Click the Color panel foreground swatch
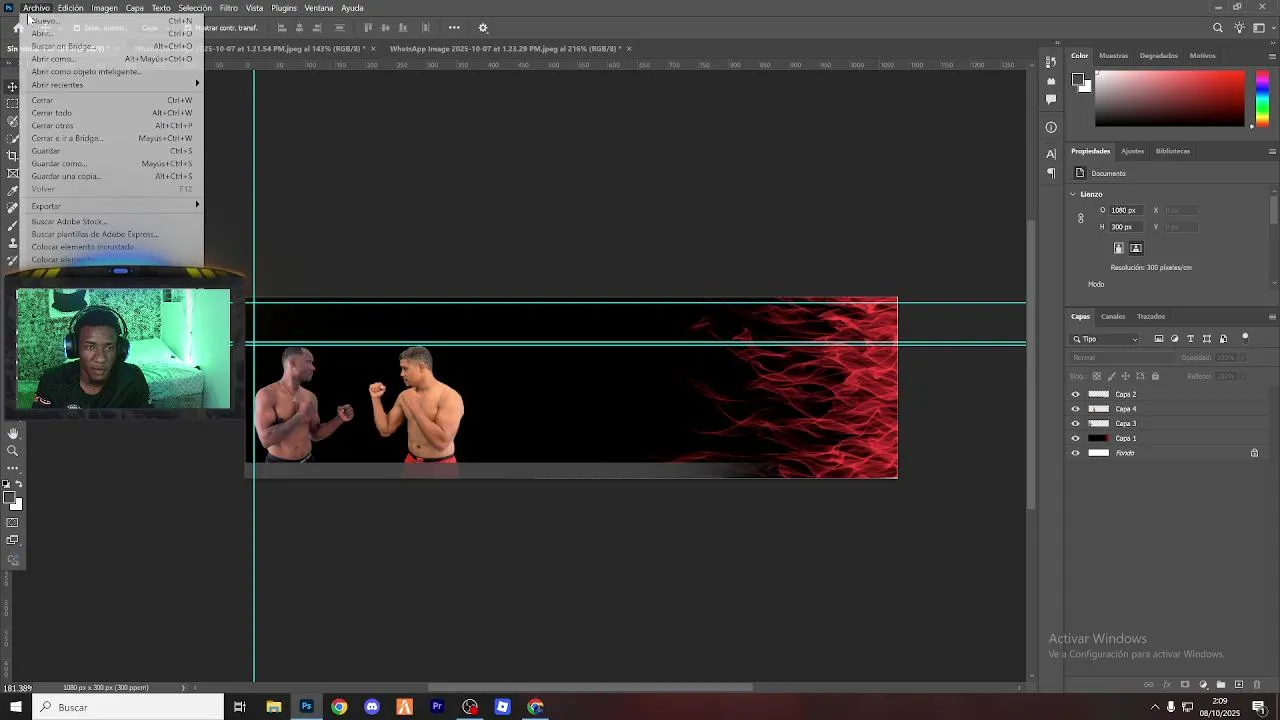Image resolution: width=1280 pixels, height=720 pixels. click(x=1079, y=79)
